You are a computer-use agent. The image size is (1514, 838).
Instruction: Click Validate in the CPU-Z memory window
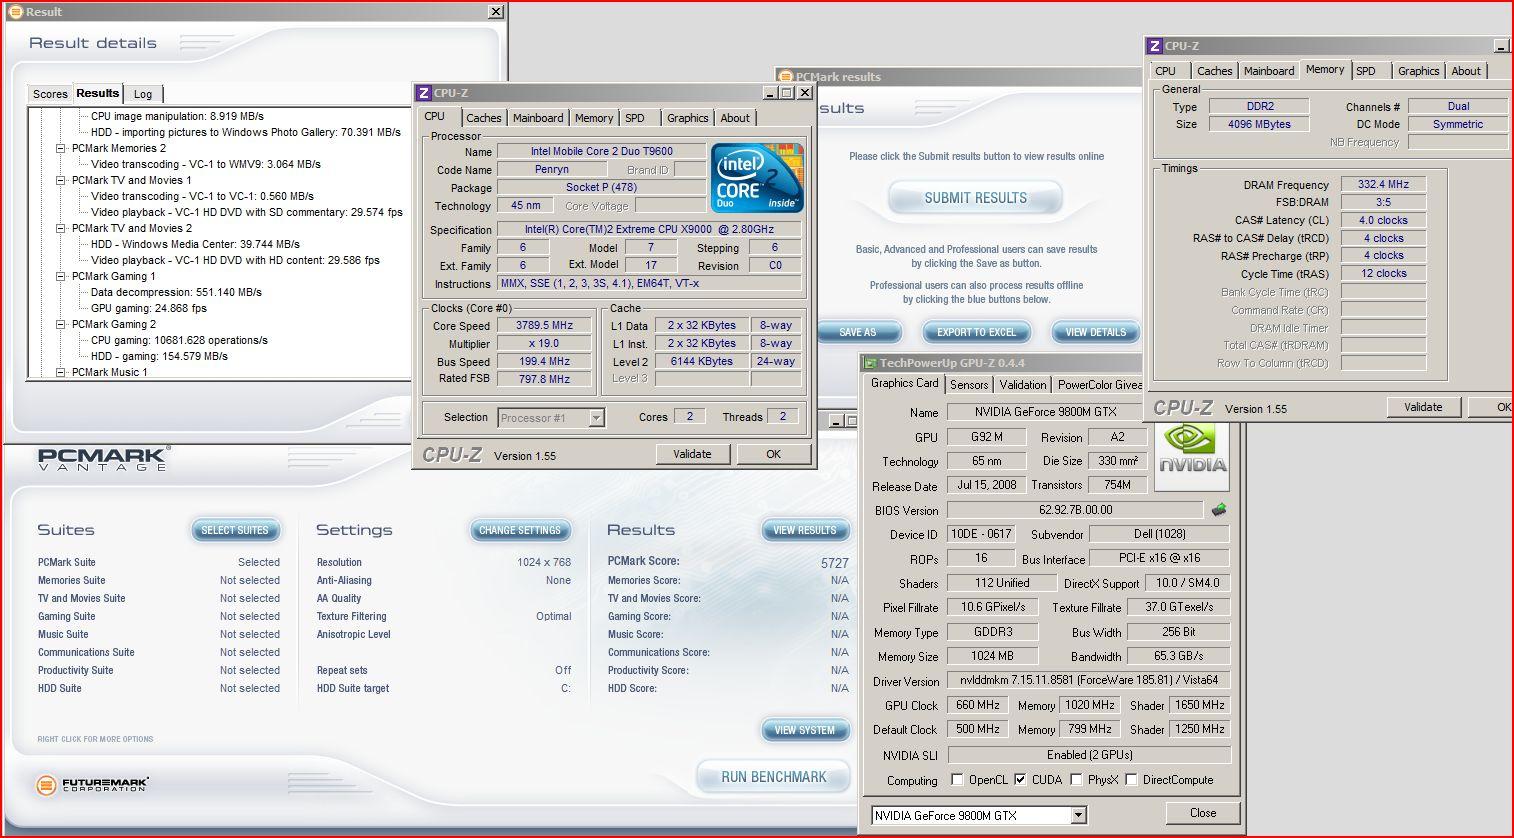(1423, 407)
